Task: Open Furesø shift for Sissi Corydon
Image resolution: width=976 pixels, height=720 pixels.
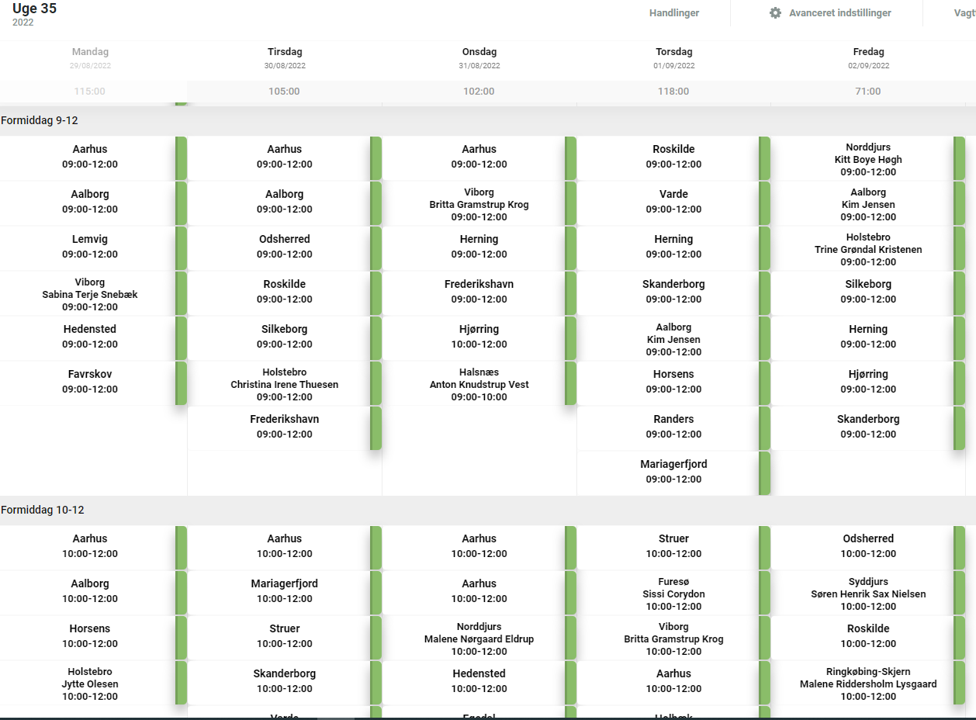Action: coord(673,593)
